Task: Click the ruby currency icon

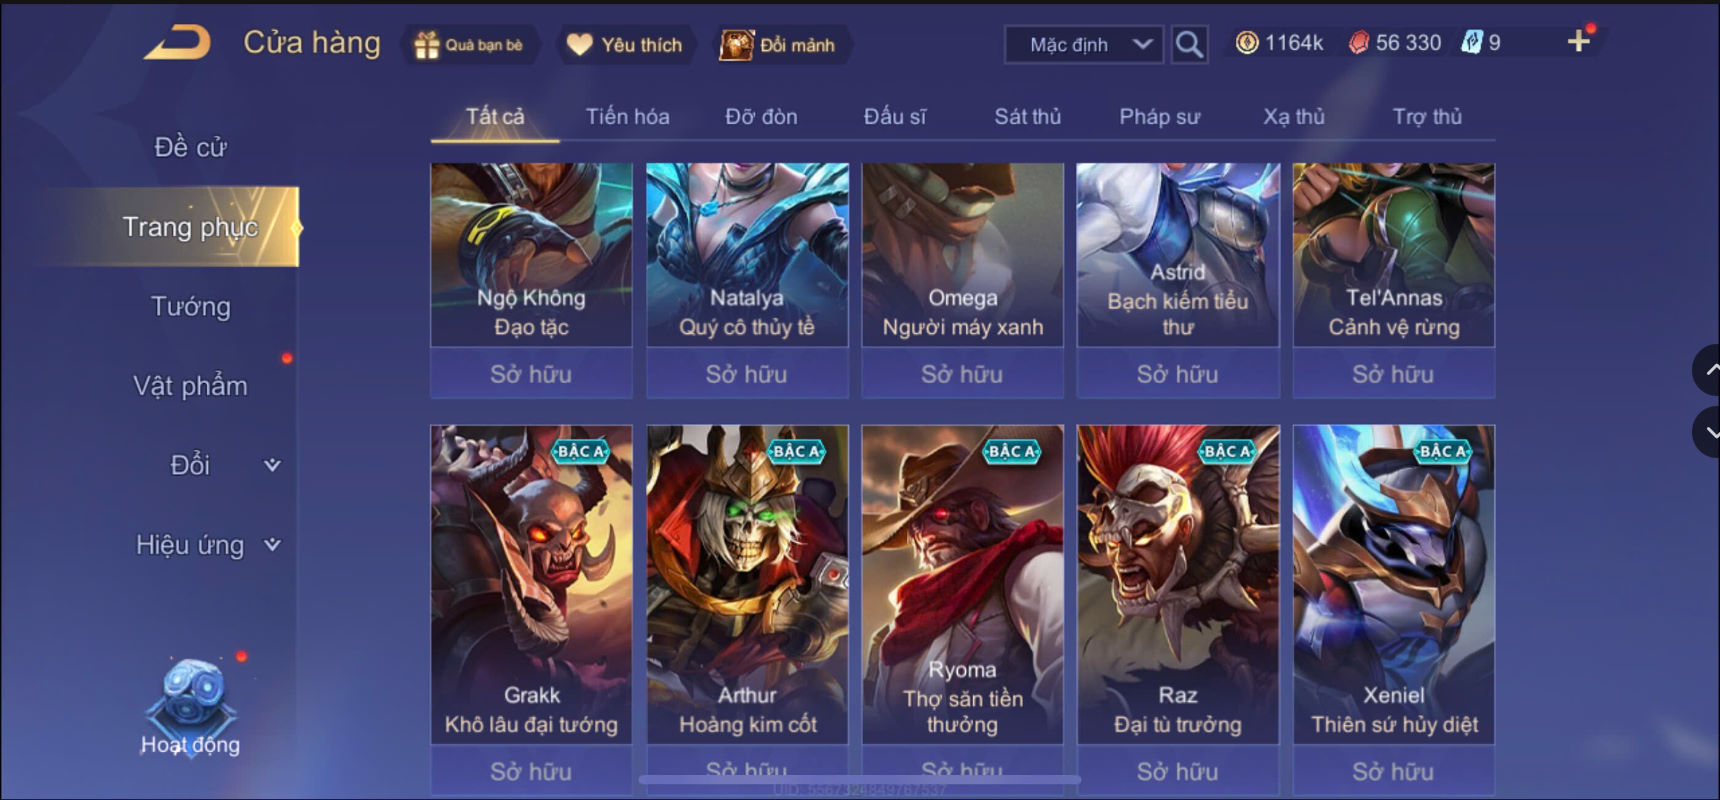Action: pos(1358,42)
